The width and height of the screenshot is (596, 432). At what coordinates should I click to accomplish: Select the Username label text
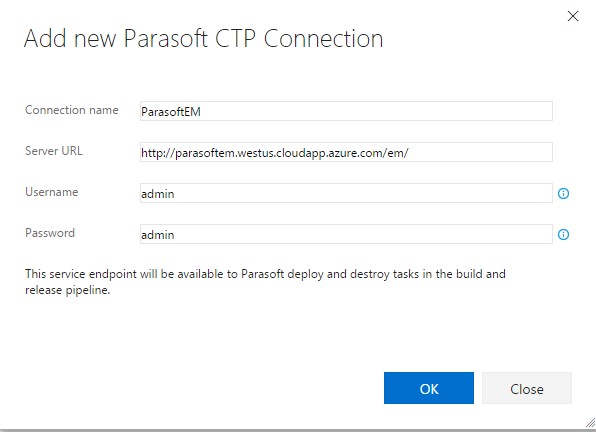pyautogui.click(x=52, y=192)
